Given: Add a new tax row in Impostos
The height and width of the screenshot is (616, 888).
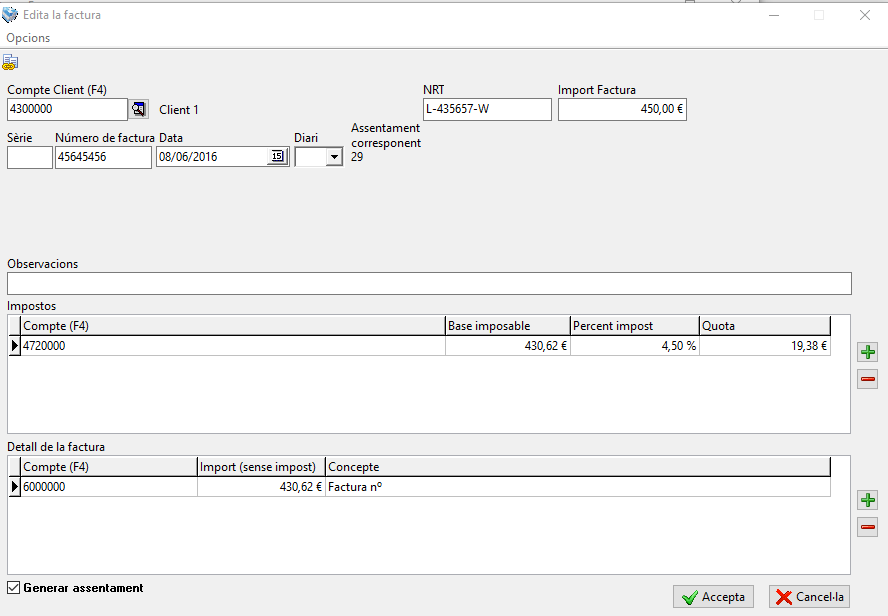Looking at the screenshot, I should (868, 352).
